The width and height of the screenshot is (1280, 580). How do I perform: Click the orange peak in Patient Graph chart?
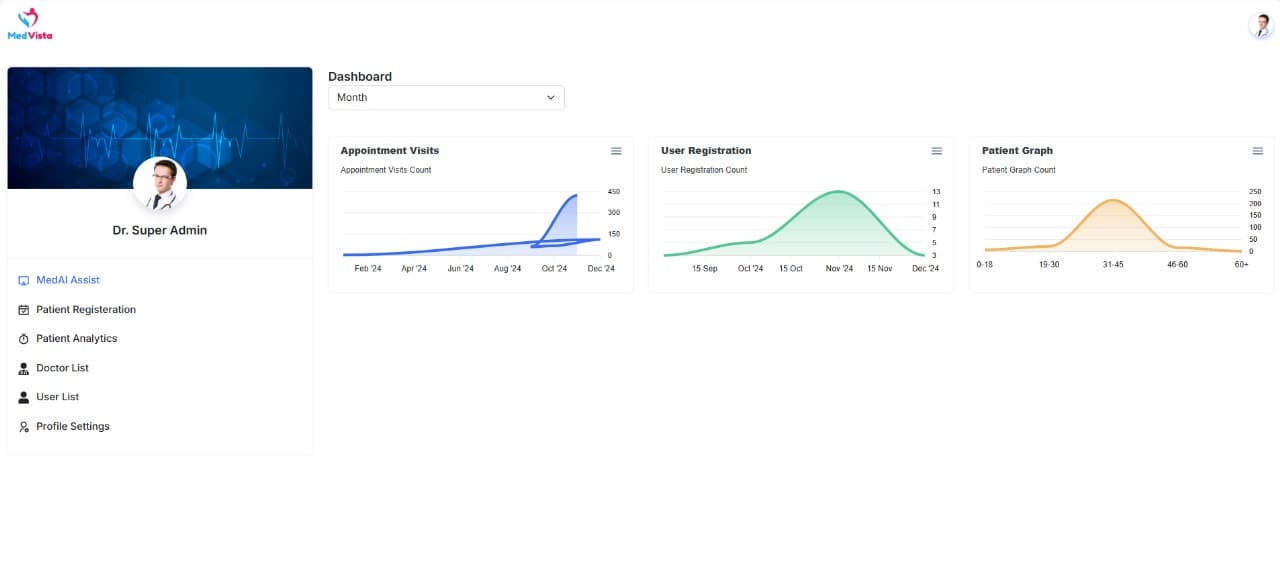[x=1112, y=202]
